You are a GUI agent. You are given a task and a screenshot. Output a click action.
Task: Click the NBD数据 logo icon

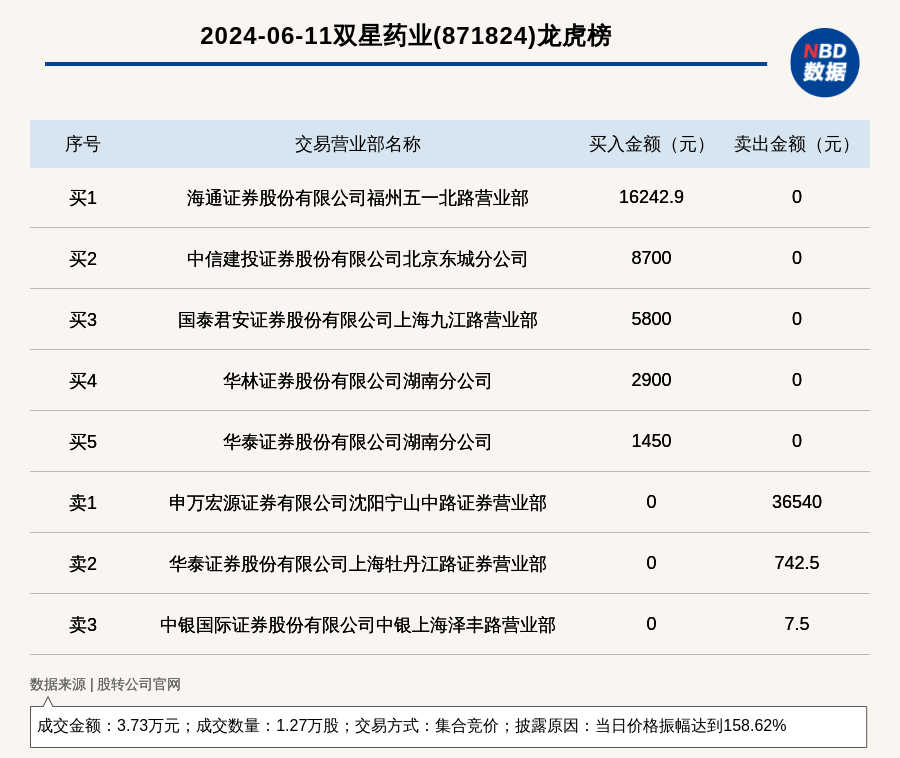(824, 63)
